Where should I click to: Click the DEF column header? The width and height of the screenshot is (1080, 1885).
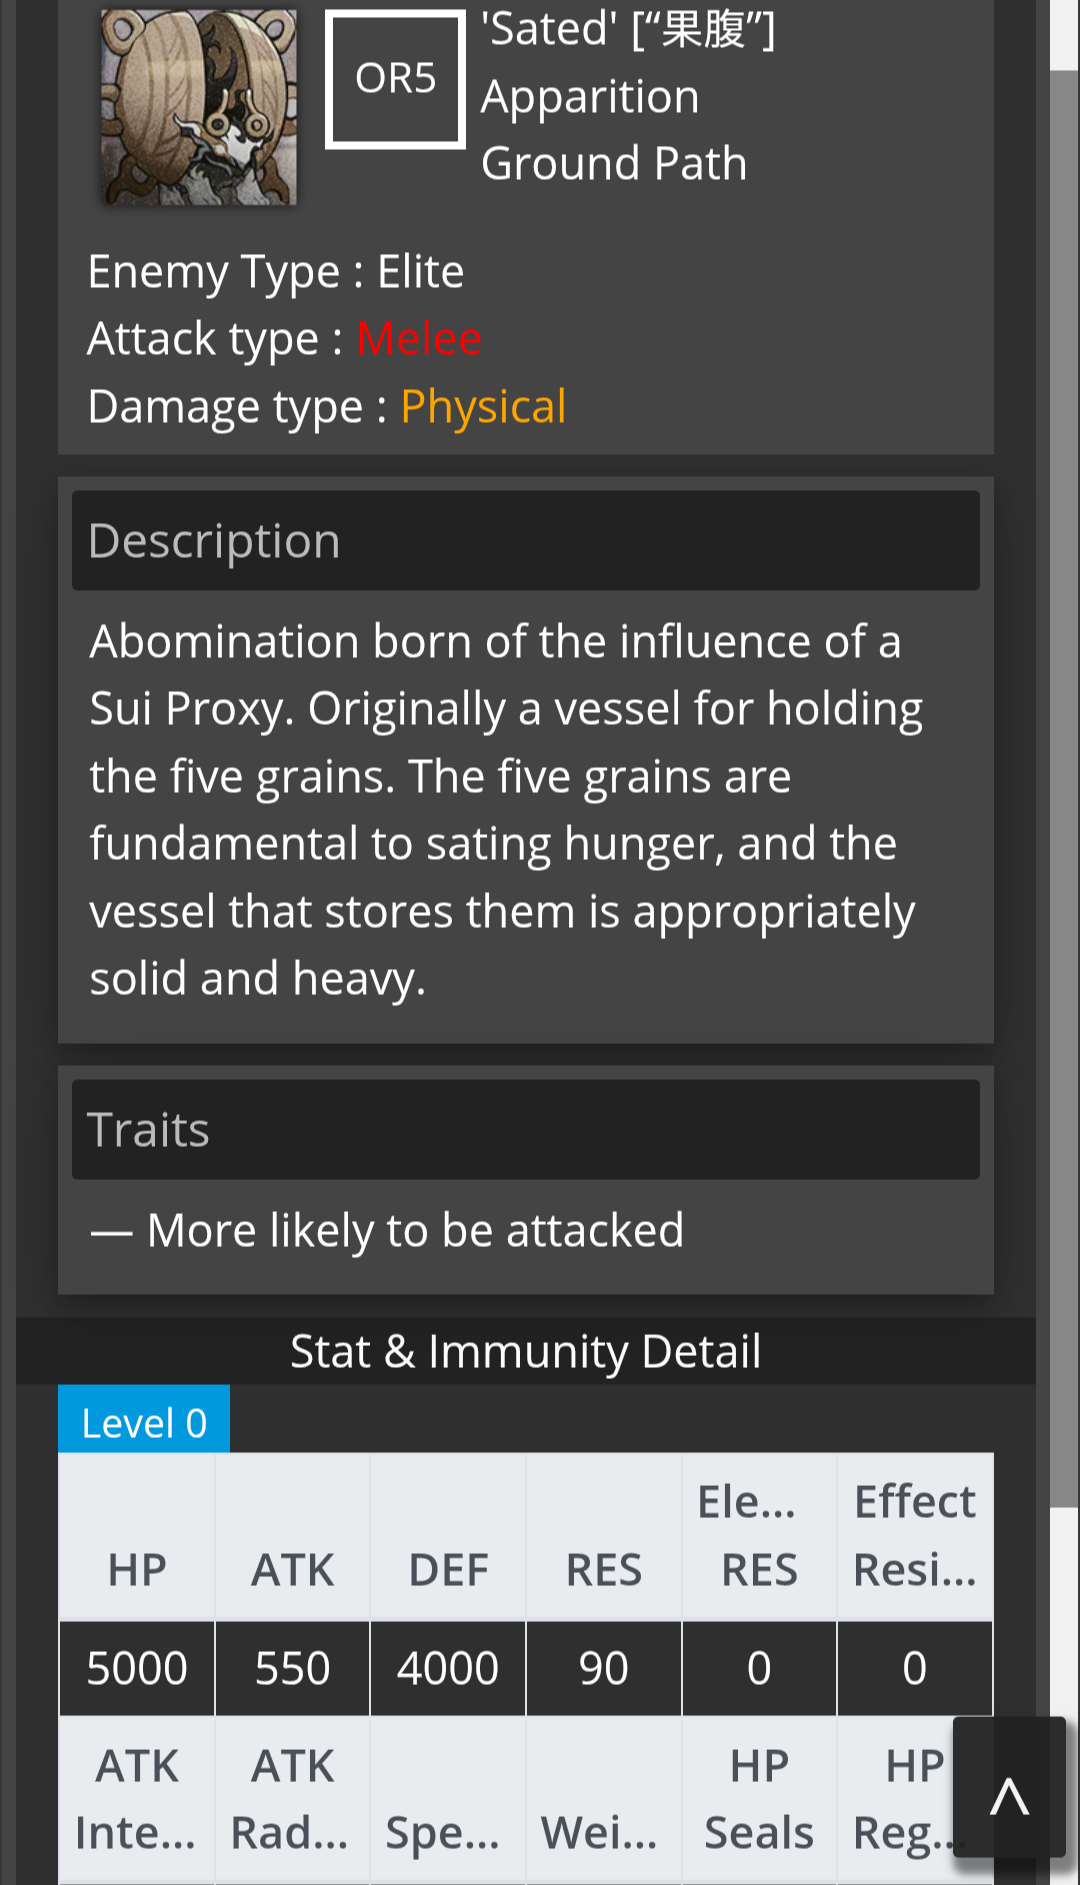pyautogui.click(x=448, y=1537)
